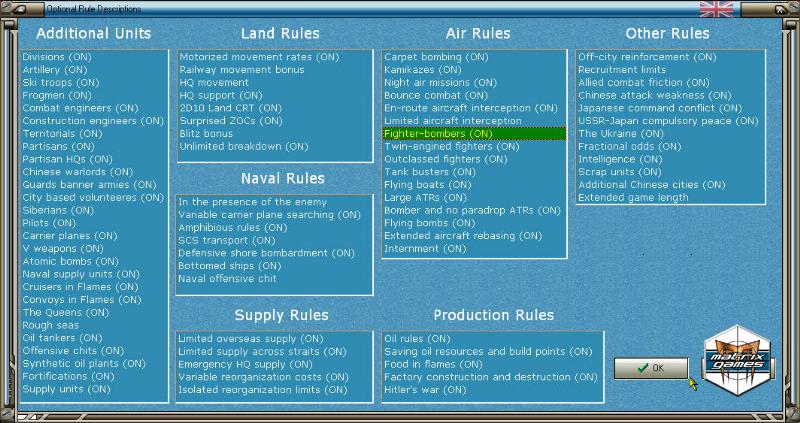
Task: Click Blitz bonus land rule
Action: [206, 133]
